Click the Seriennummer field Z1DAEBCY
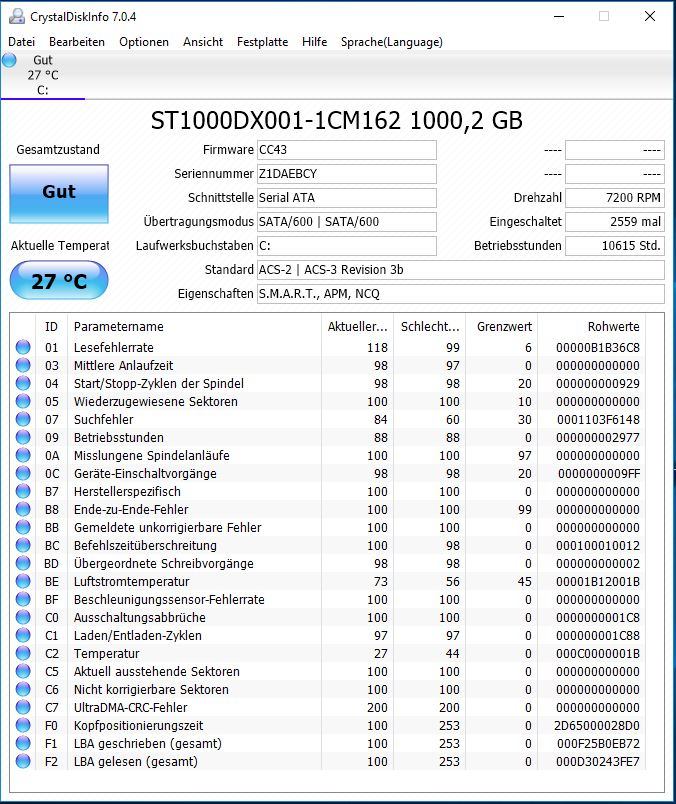The width and height of the screenshot is (676, 804). (347, 174)
